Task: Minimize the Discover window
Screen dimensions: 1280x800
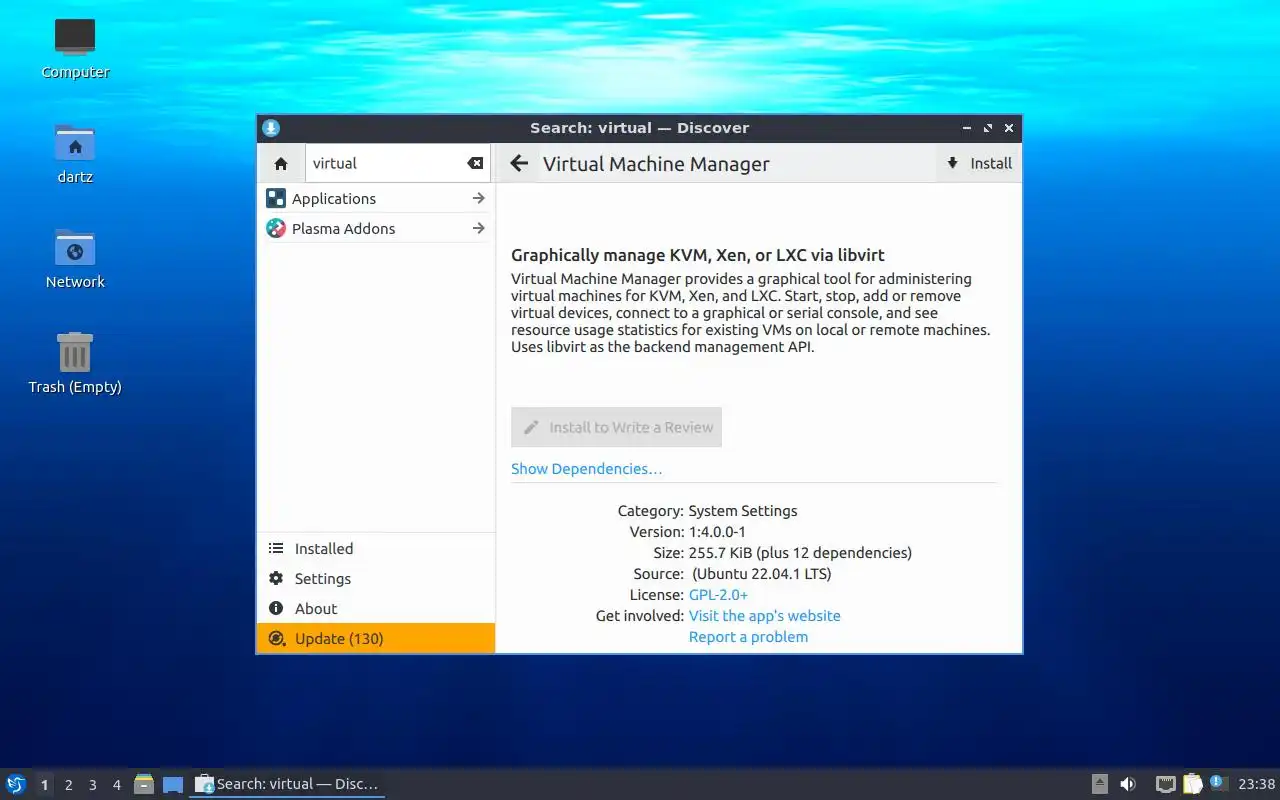Action: (967, 128)
